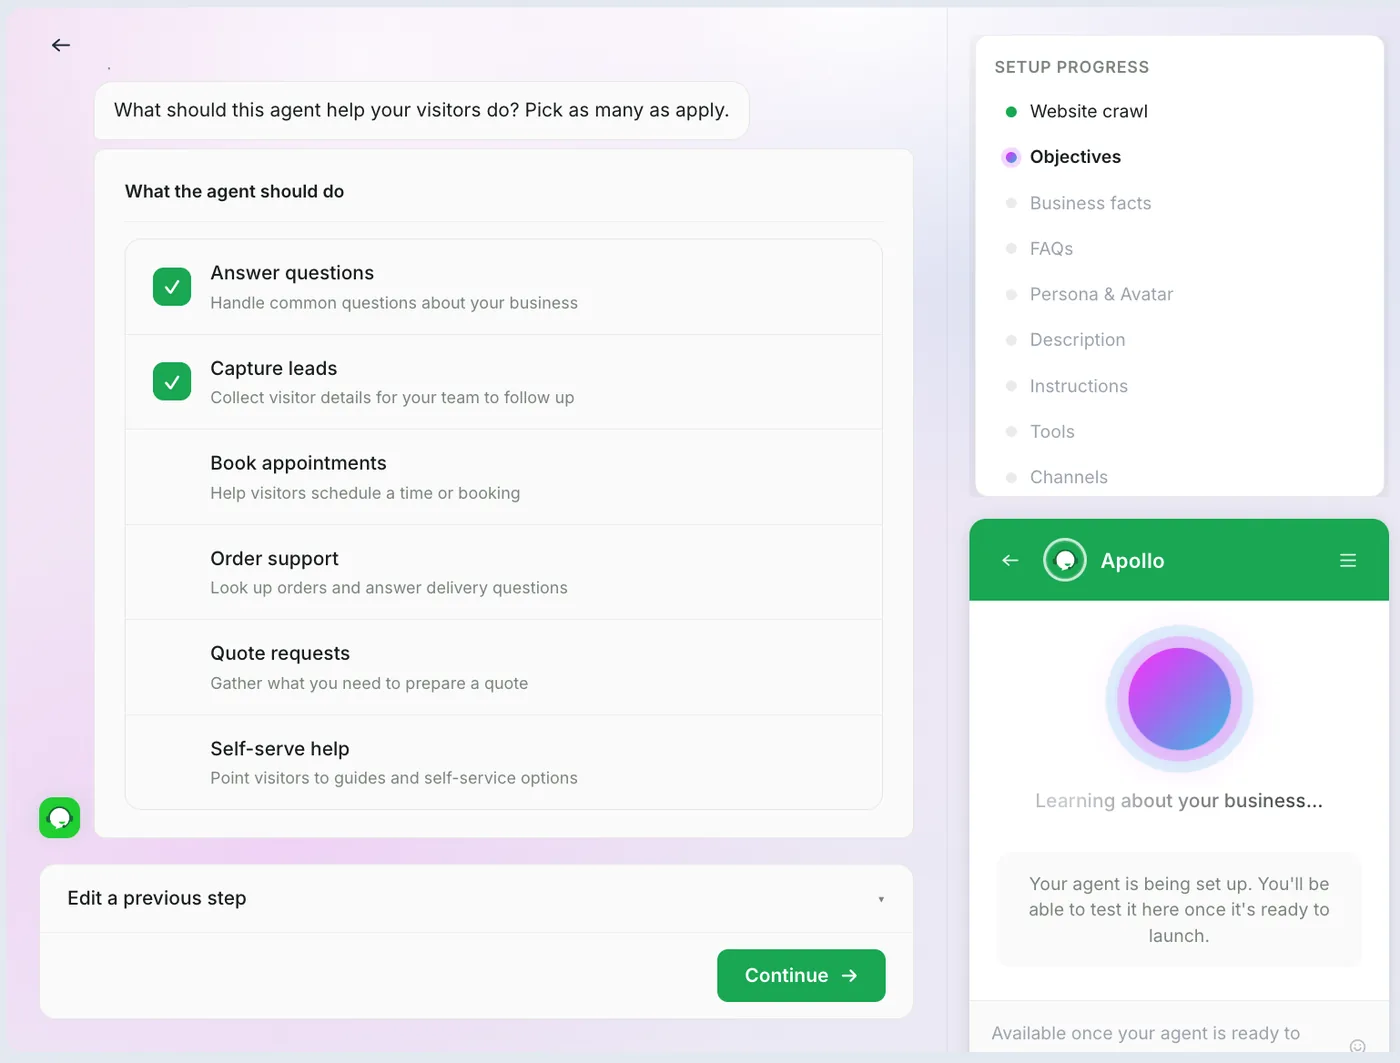Select Persona & Avatar step
Screen dimensions: 1400x1063
(1101, 294)
